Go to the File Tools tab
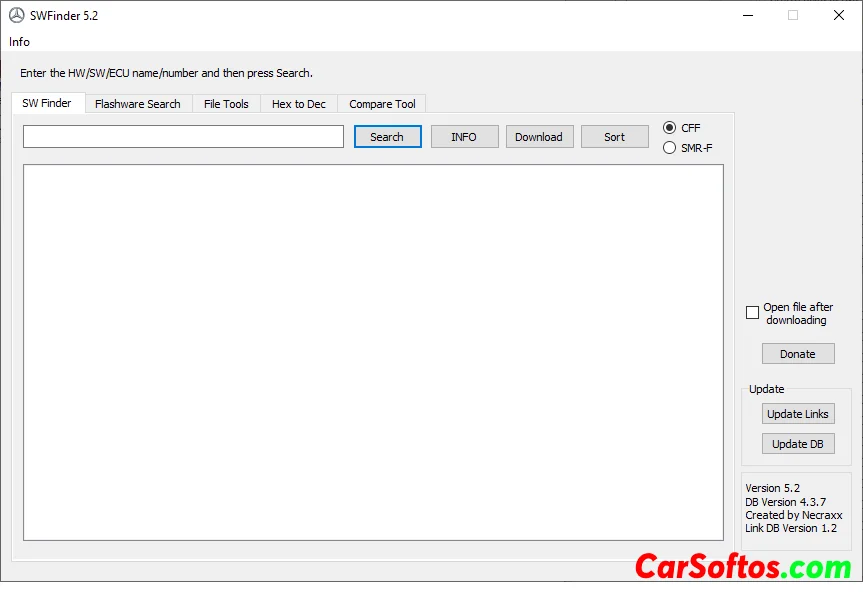The height and width of the screenshot is (600, 863). [x=226, y=104]
